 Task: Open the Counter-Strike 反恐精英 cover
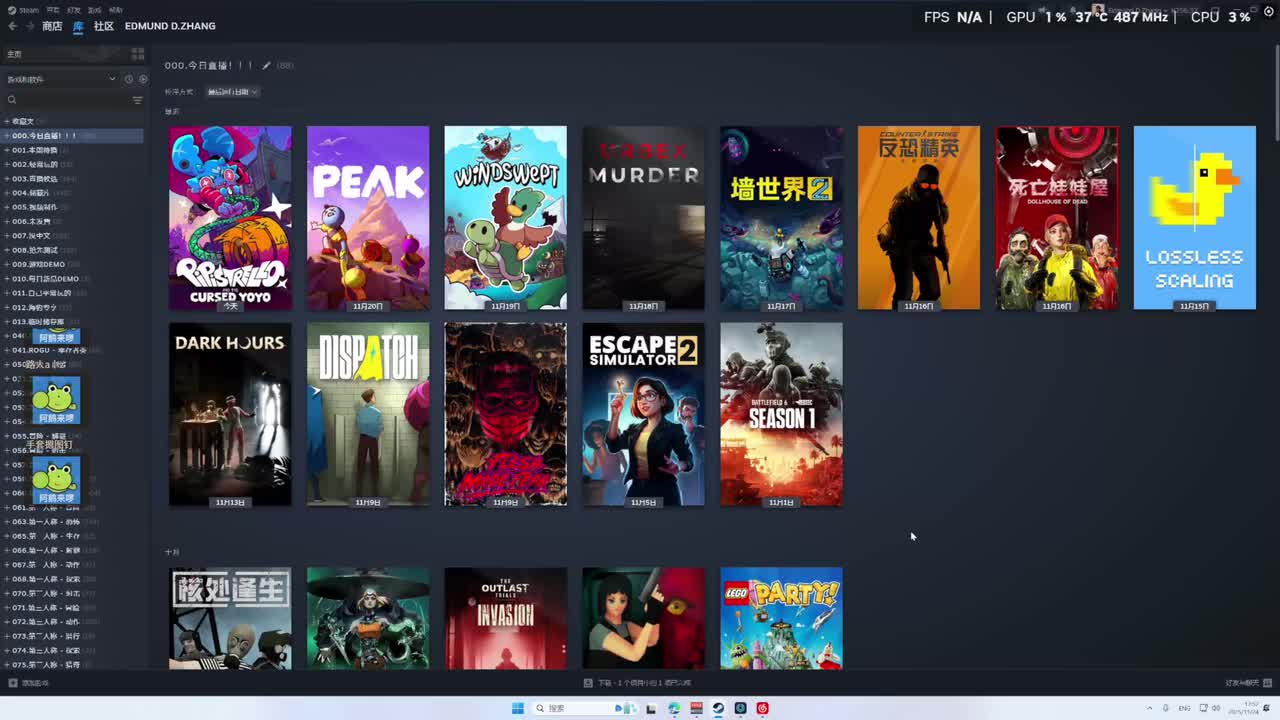[919, 217]
